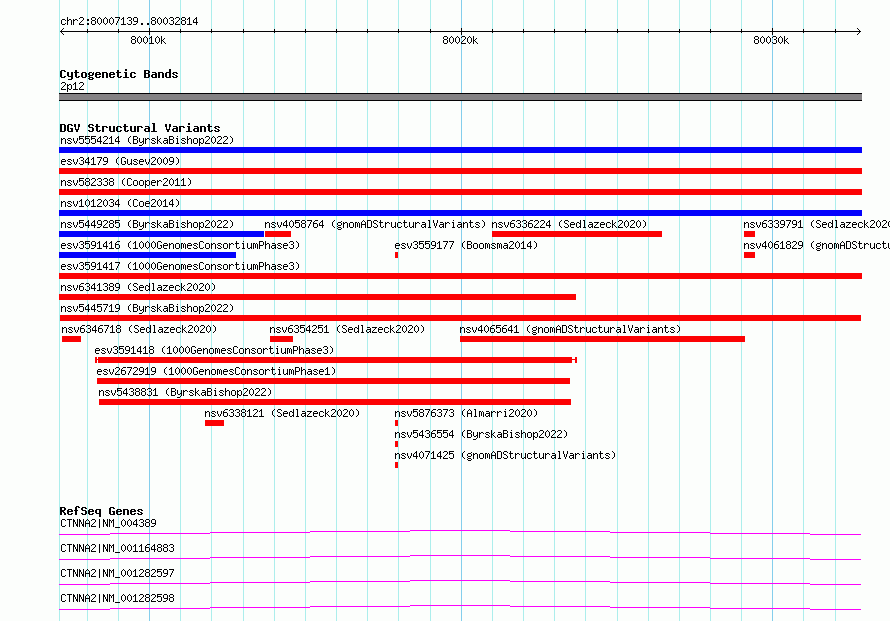Click the small red nsv6339791 bar
Viewport: 890px width, 621px height.
pyautogui.click(x=749, y=234)
